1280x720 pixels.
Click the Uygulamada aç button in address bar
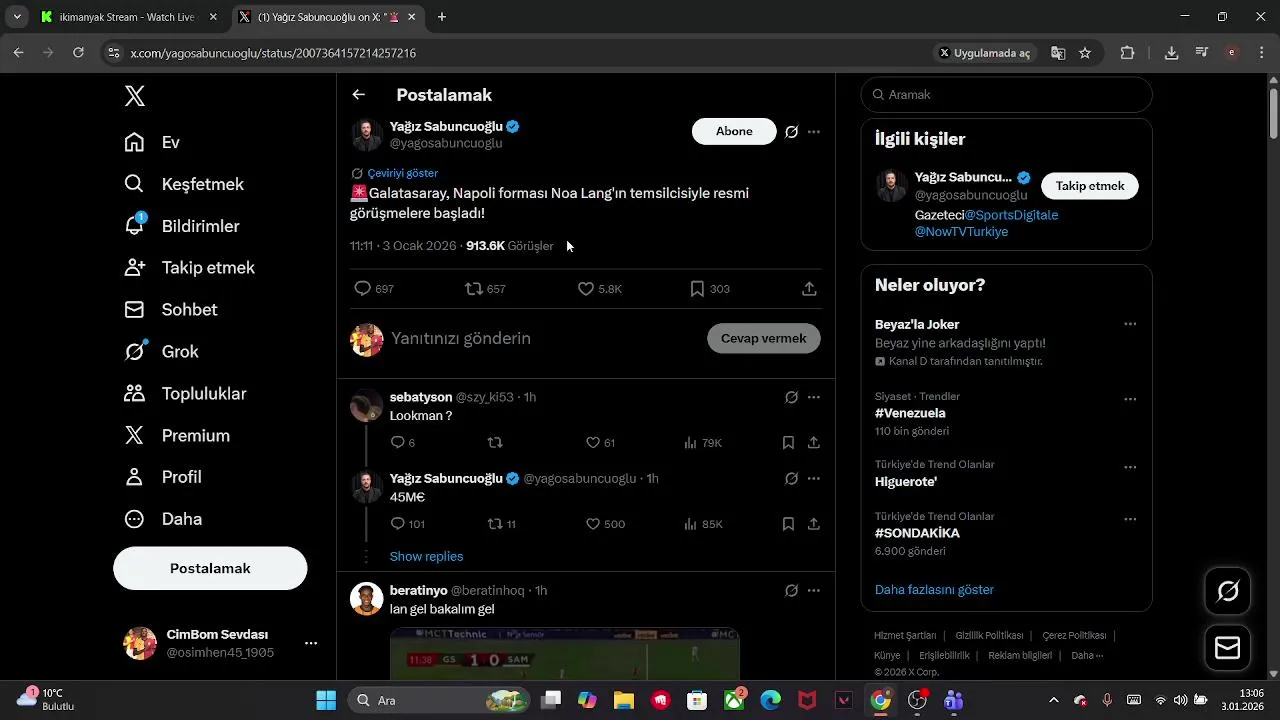pos(985,53)
